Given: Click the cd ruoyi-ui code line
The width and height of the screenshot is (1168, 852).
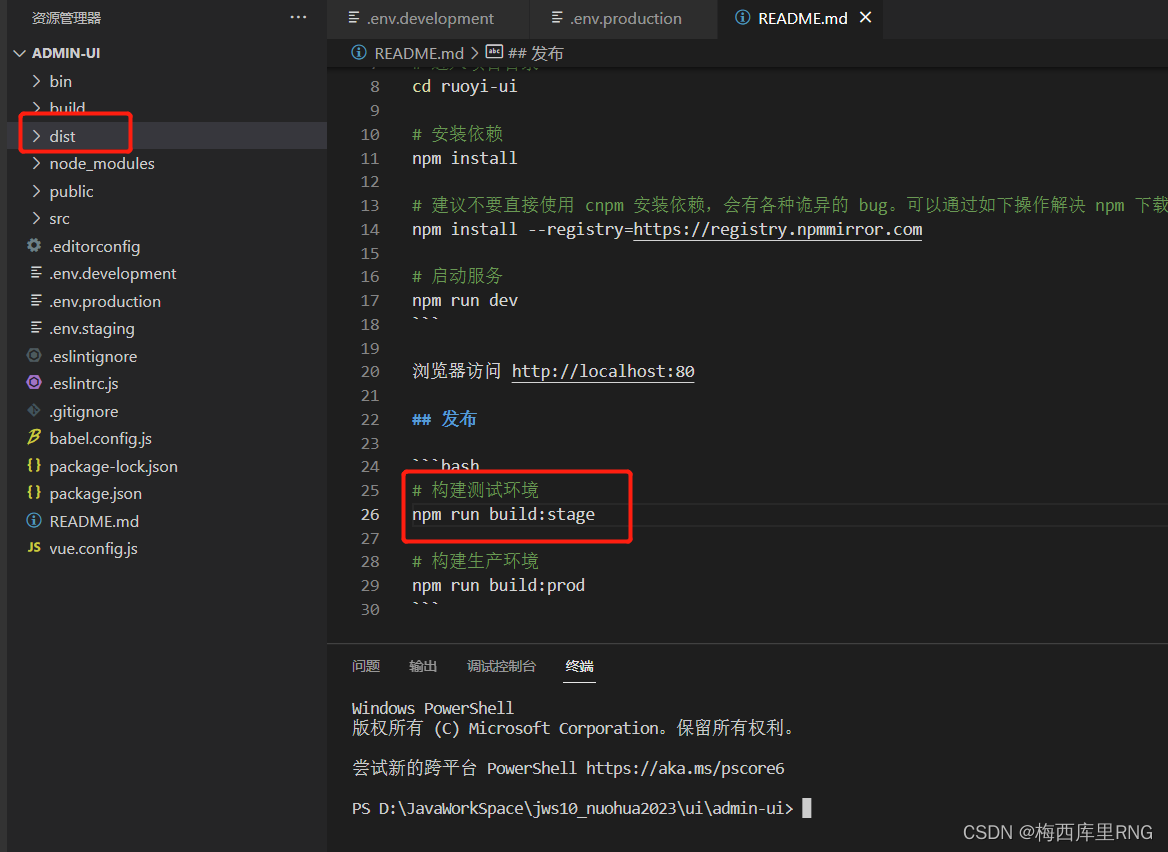Looking at the screenshot, I should click(x=465, y=87).
